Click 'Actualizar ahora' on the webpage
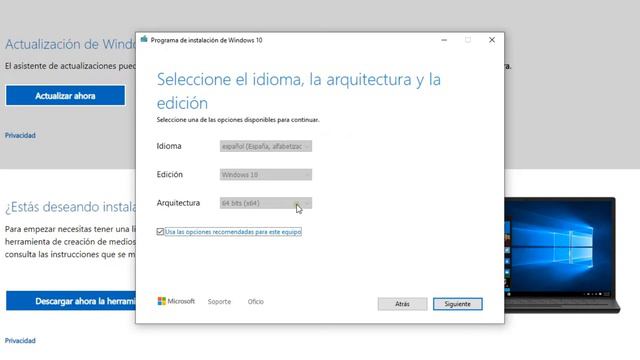Image resolution: width=640 pixels, height=360 pixels. coord(65,96)
